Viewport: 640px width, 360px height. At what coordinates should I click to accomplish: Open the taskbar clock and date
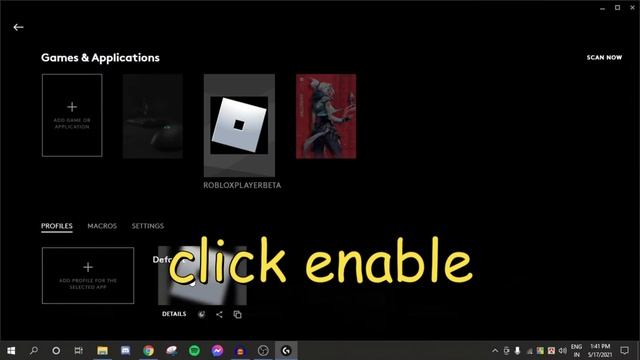click(x=600, y=350)
